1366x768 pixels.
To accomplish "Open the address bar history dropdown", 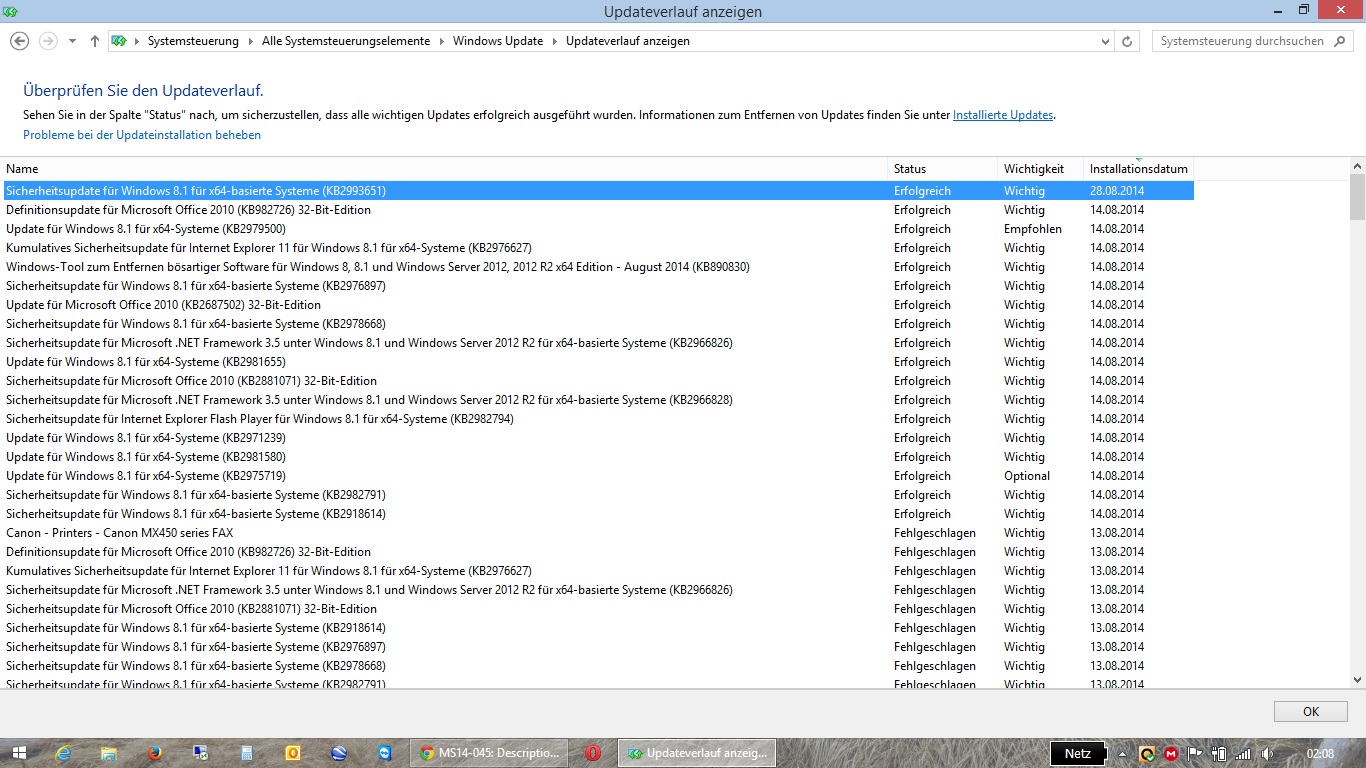I will (1105, 41).
